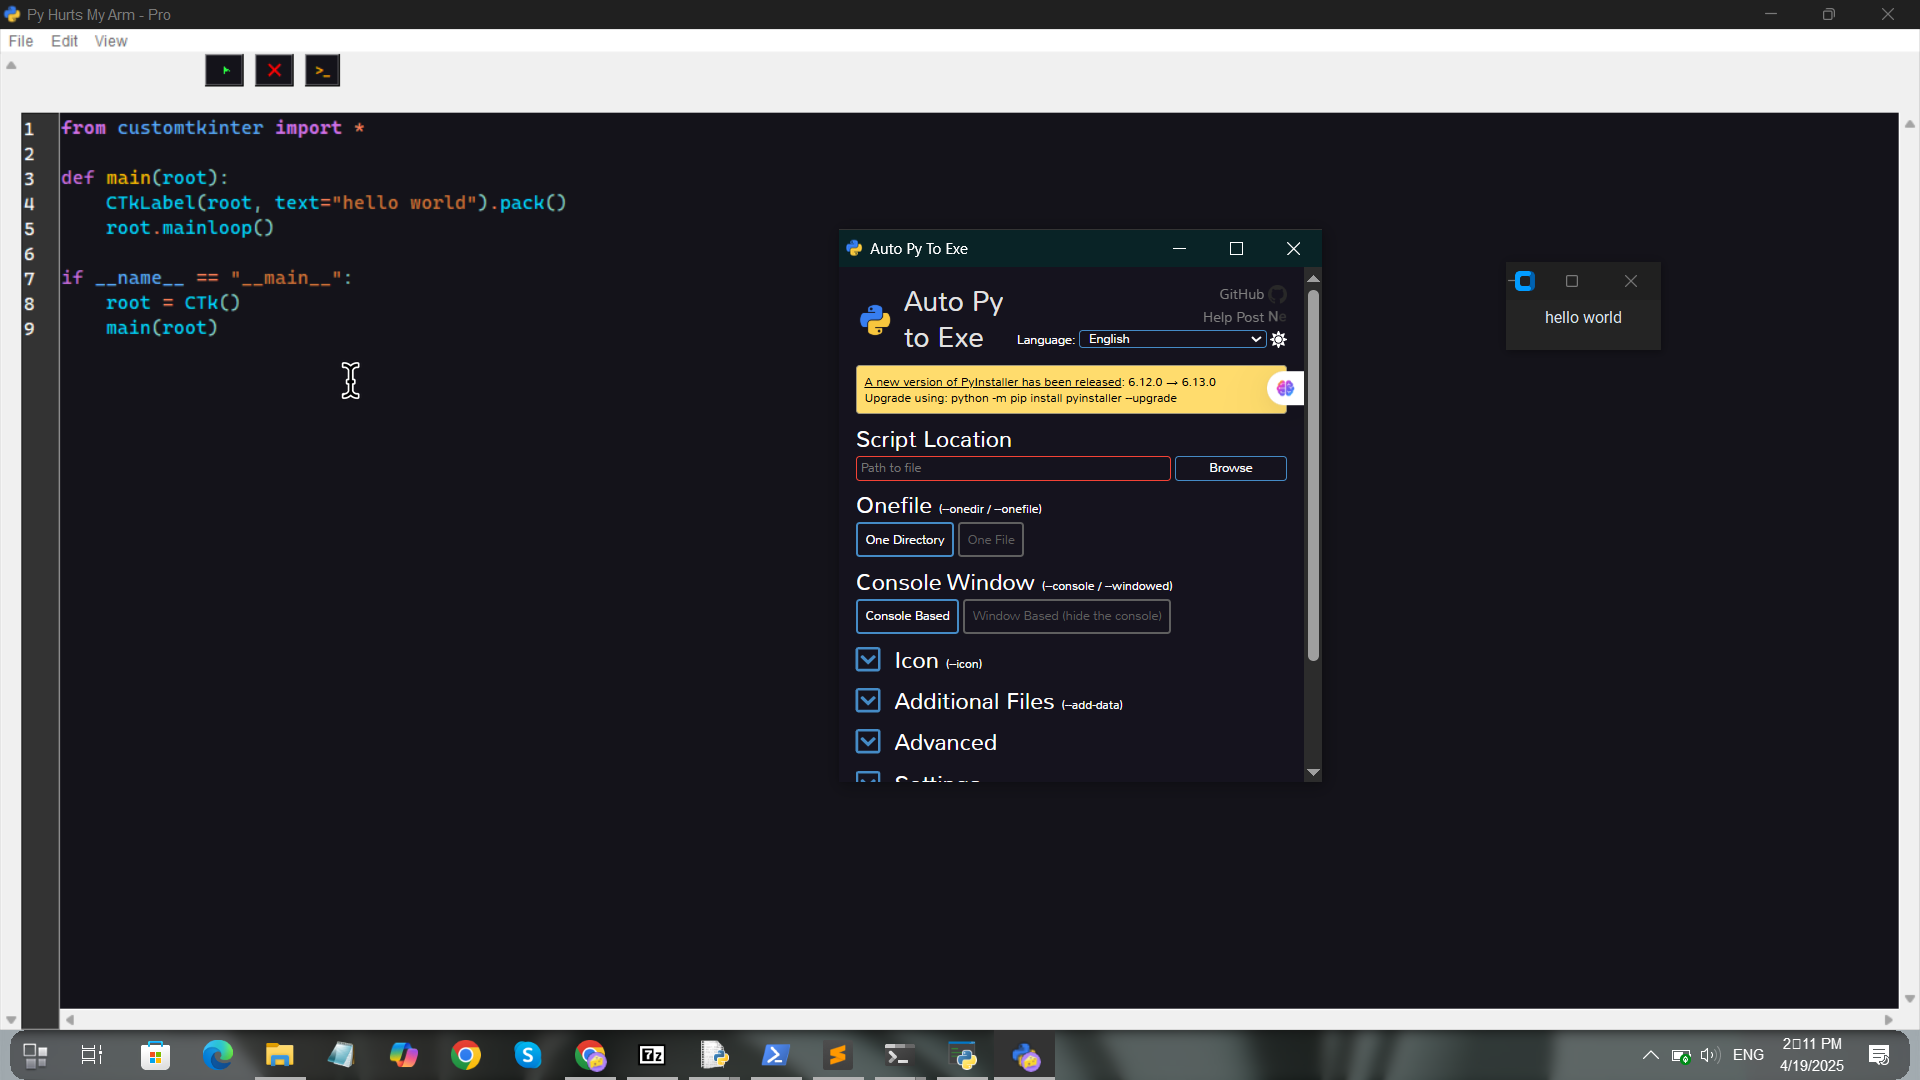Open the View menu

pyautogui.click(x=111, y=41)
